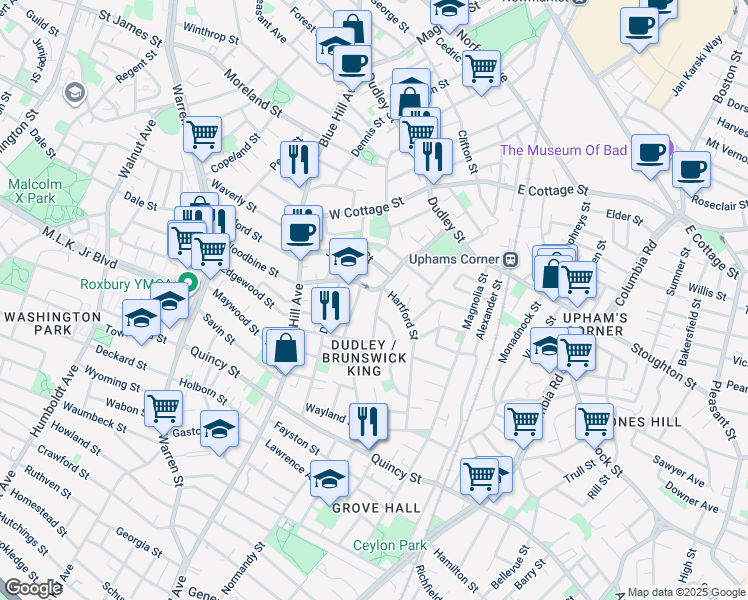Open the restaurant marker near Wayland St
Screen dimensions: 748x600
(368, 420)
